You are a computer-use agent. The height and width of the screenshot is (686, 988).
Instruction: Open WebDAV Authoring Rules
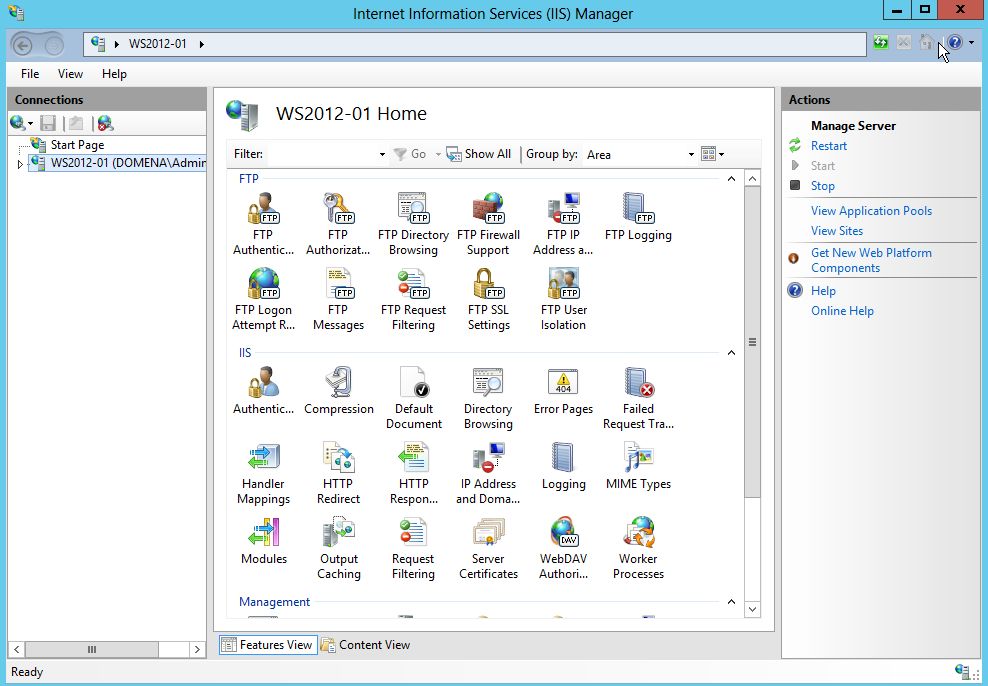click(563, 548)
